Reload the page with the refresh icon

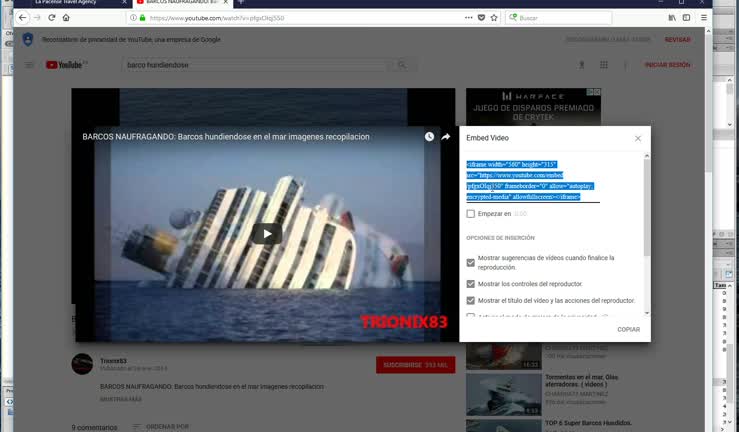coord(52,17)
